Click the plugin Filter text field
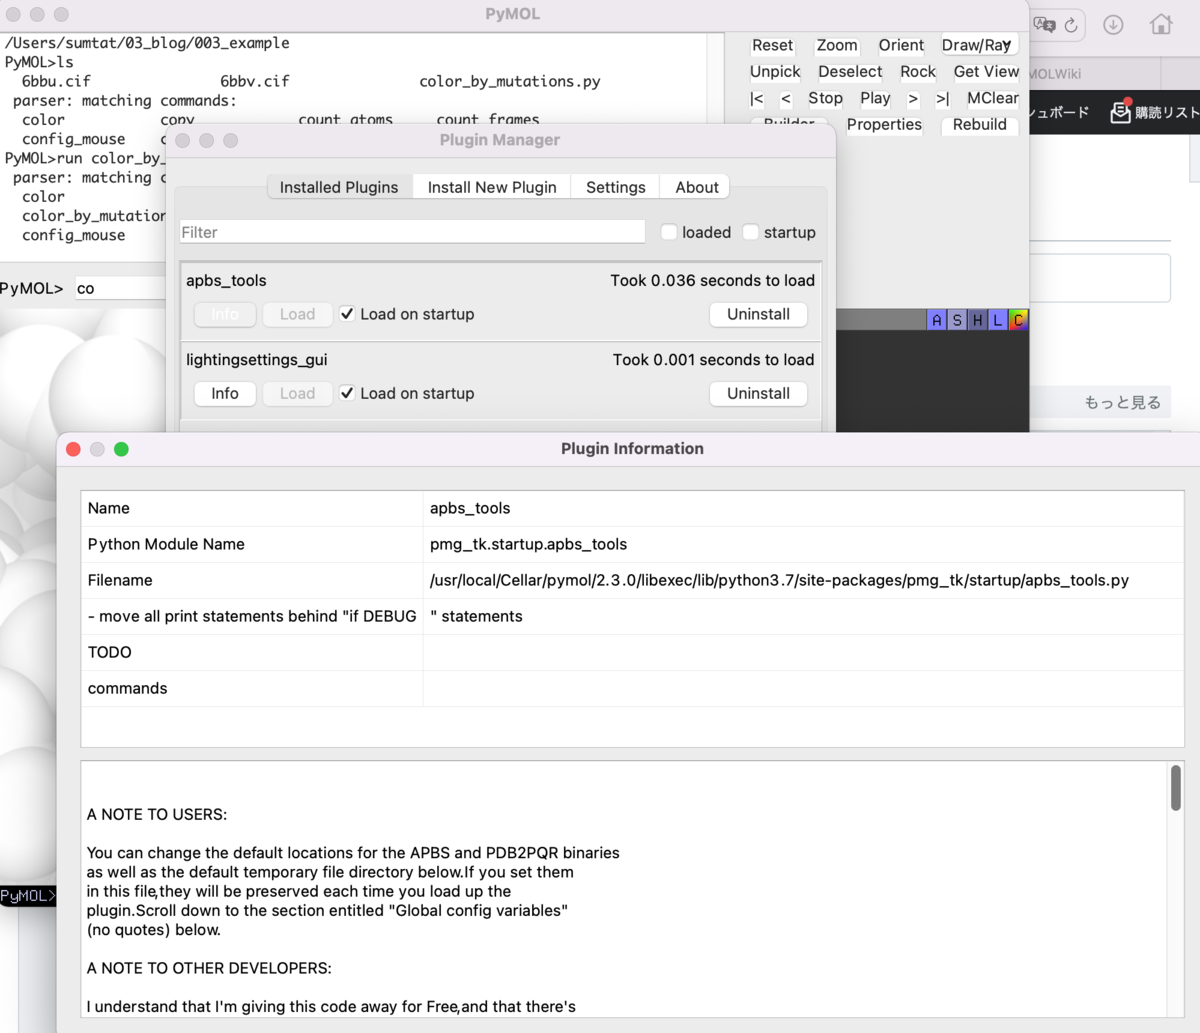The height and width of the screenshot is (1033, 1200). point(412,232)
